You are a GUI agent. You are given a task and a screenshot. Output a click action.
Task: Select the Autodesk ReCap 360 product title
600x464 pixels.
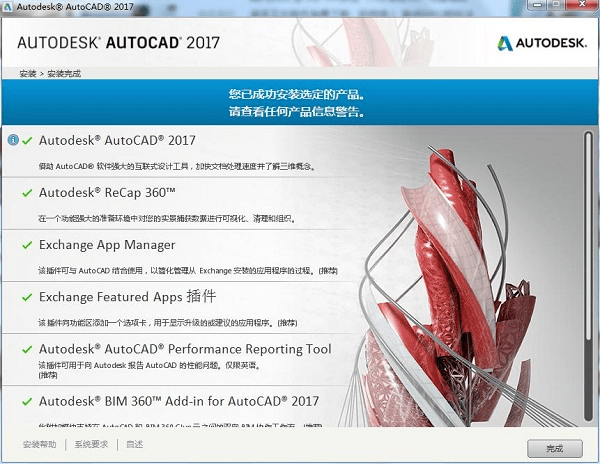(x=107, y=193)
